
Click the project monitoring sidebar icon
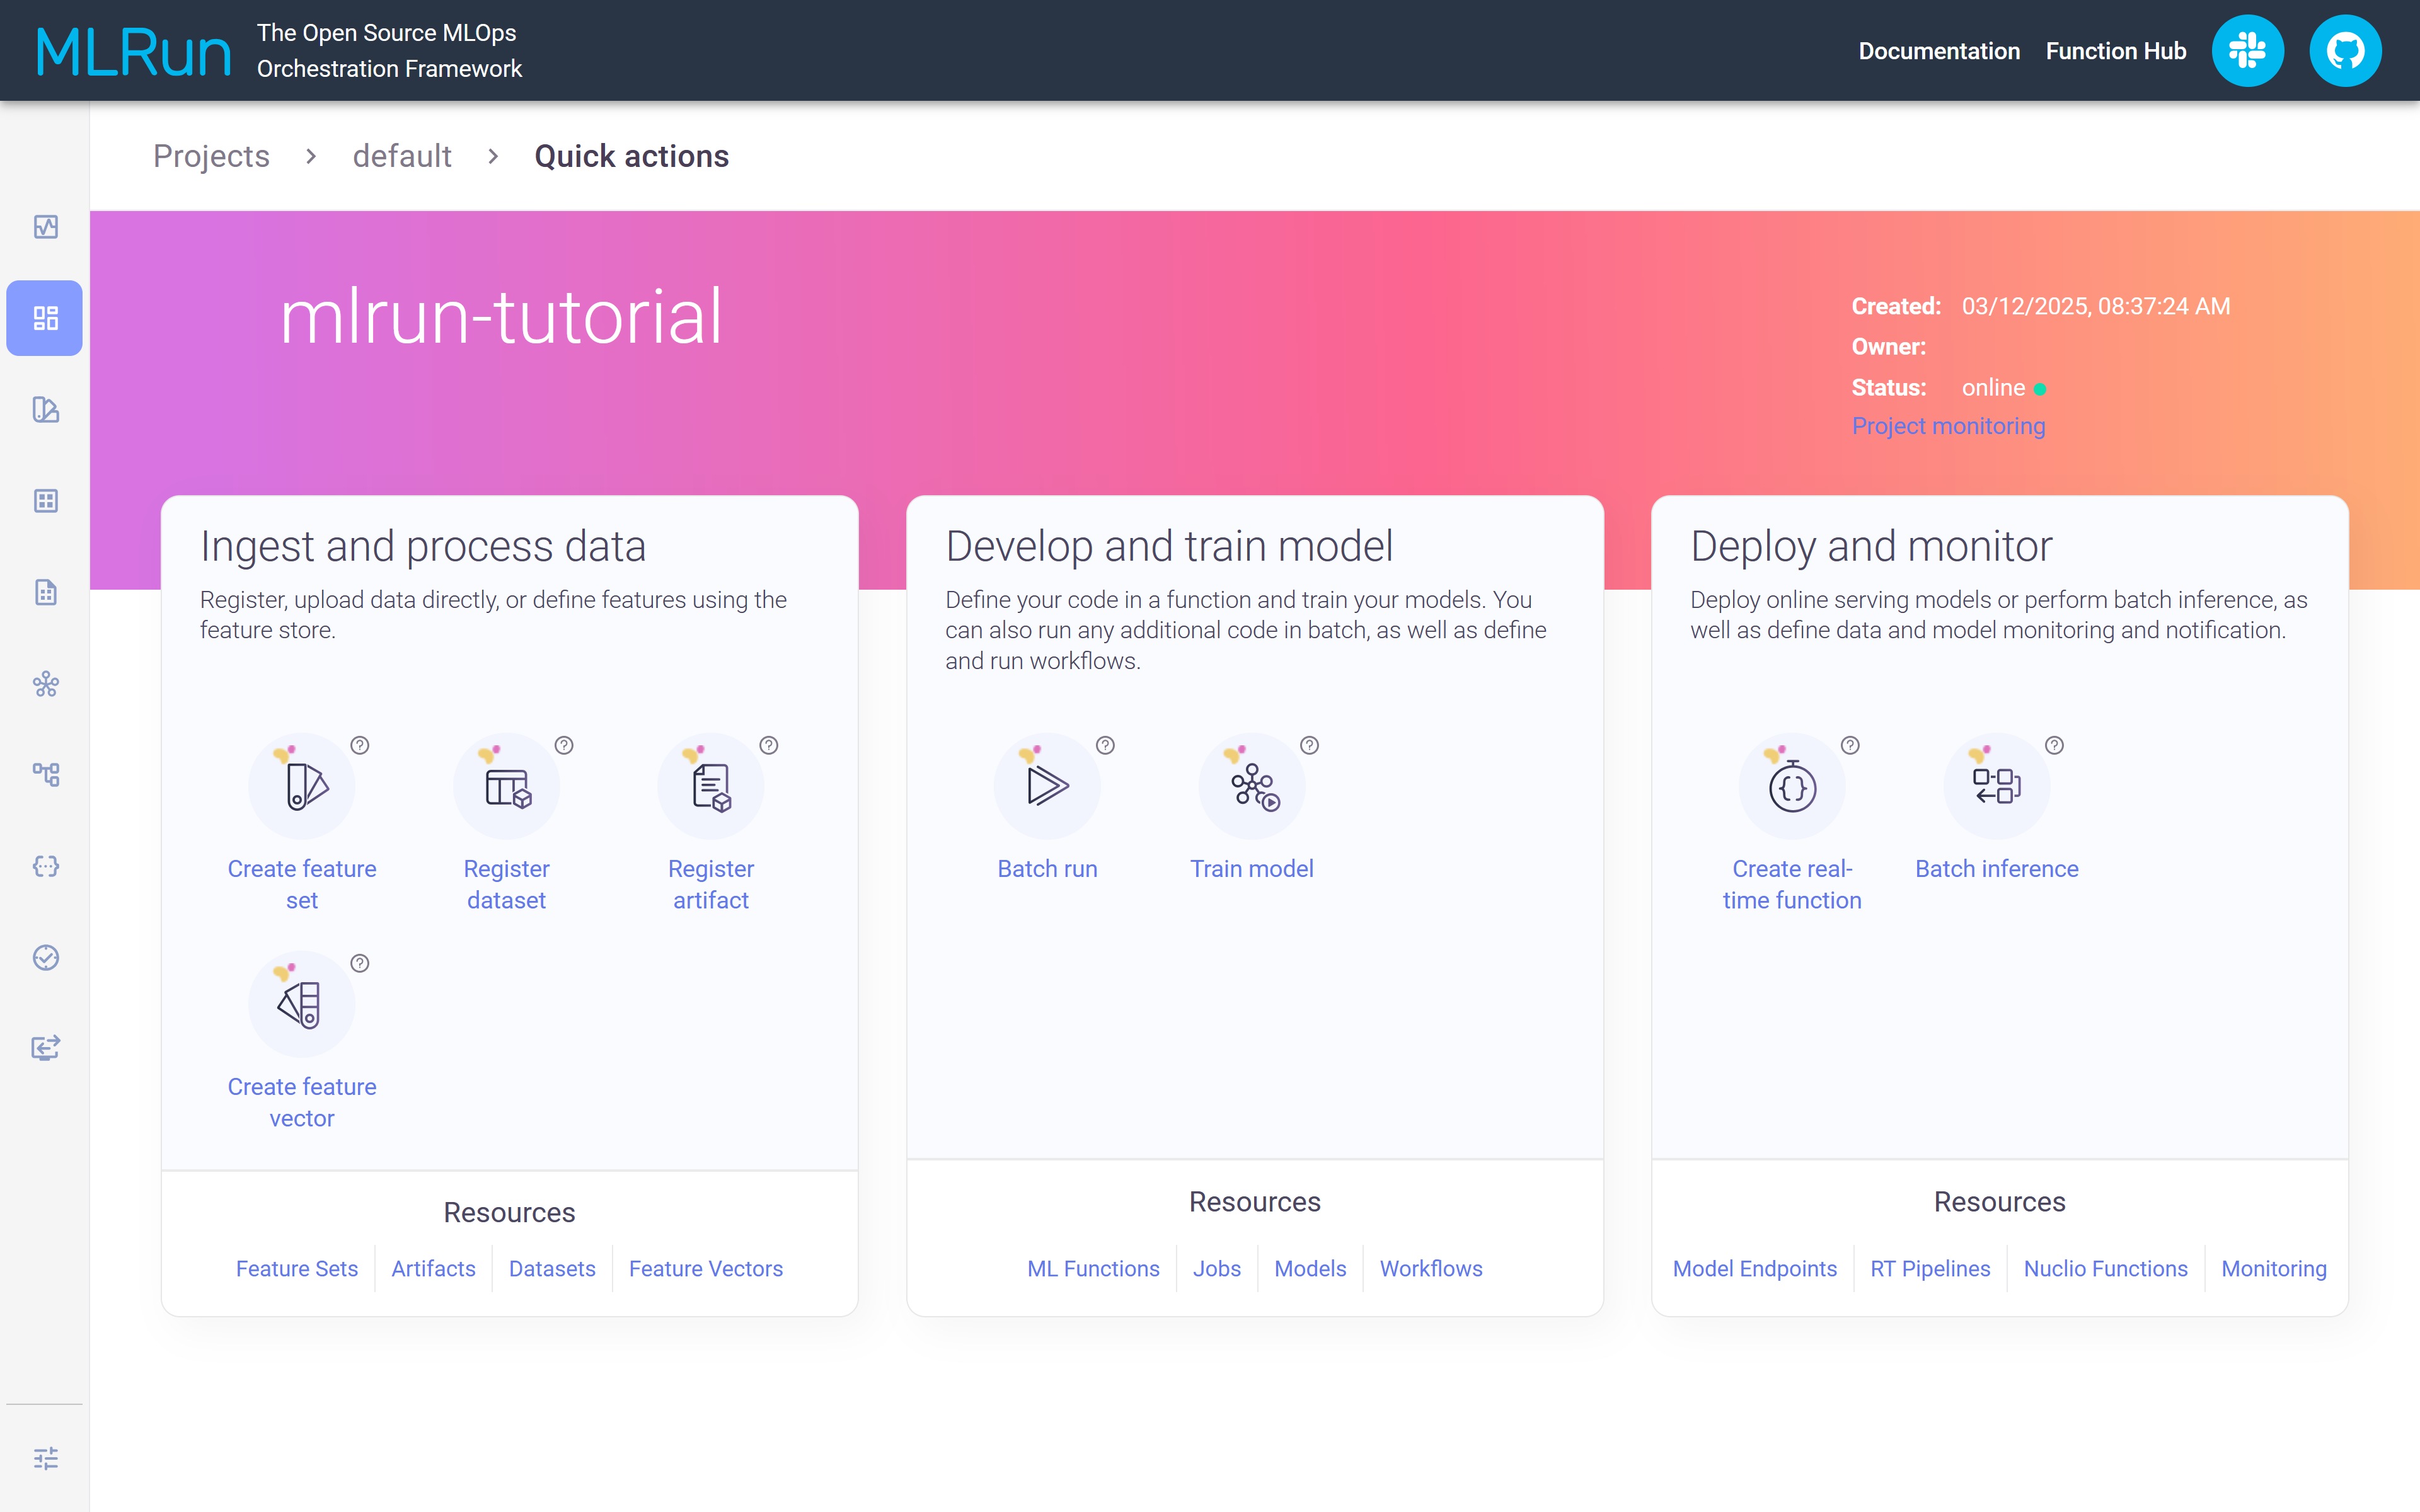(45, 227)
